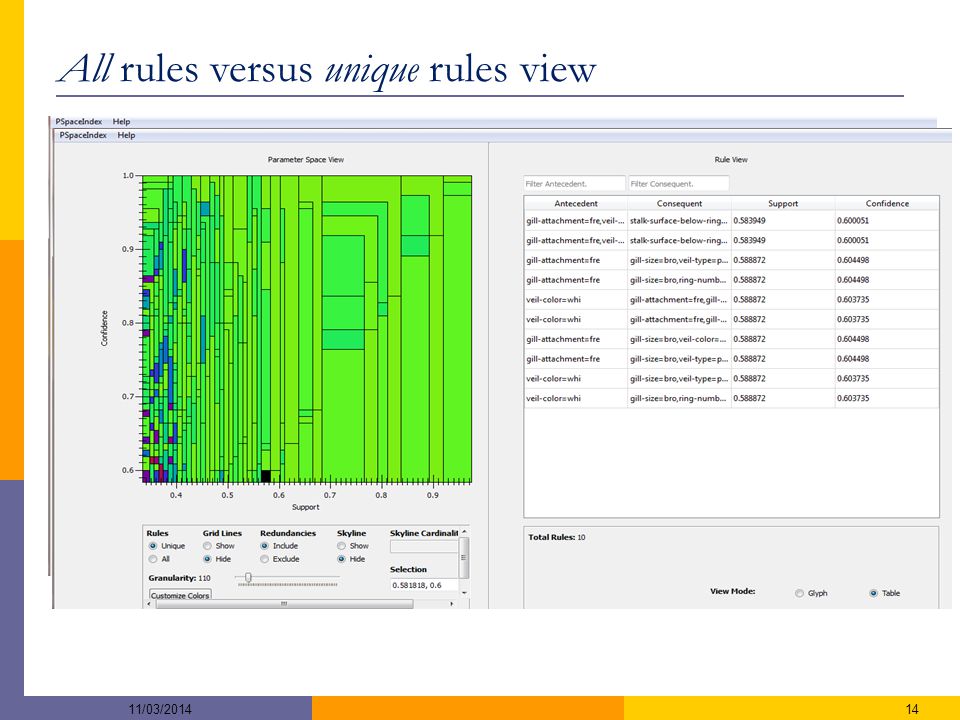Click the Skyline Cardinality input box
This screenshot has height=720, width=960.
(x=424, y=546)
